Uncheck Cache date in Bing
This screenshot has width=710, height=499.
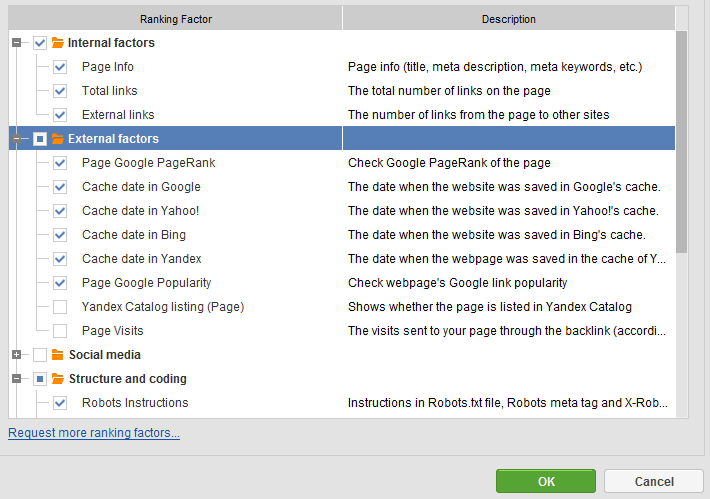[x=60, y=235]
